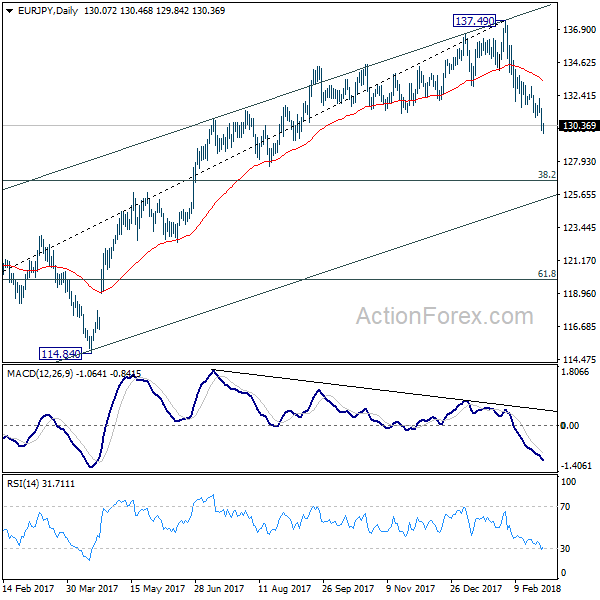Click the 11 Aug 2017 date label

tap(279, 590)
